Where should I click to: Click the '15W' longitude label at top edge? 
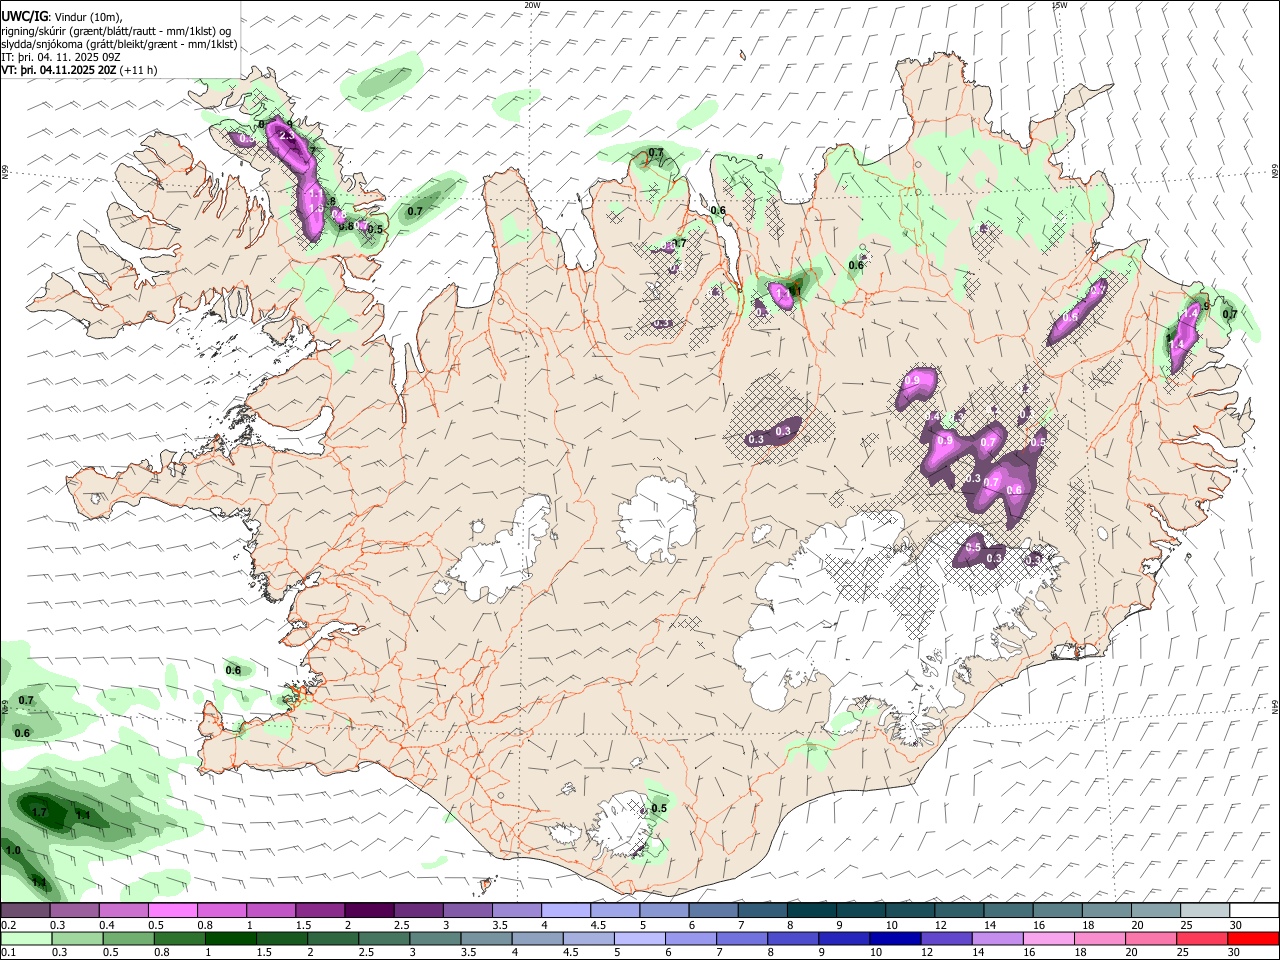click(x=1059, y=5)
